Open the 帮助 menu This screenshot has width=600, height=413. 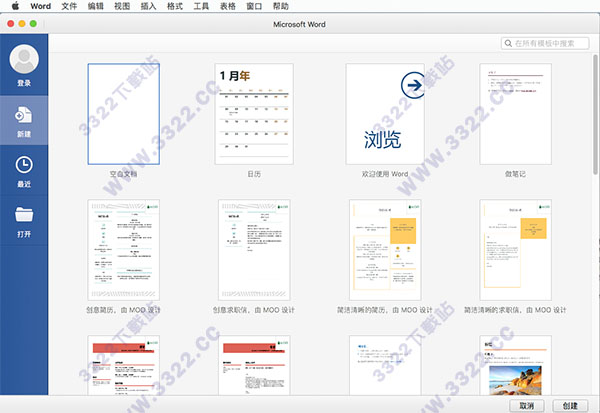coord(280,6)
